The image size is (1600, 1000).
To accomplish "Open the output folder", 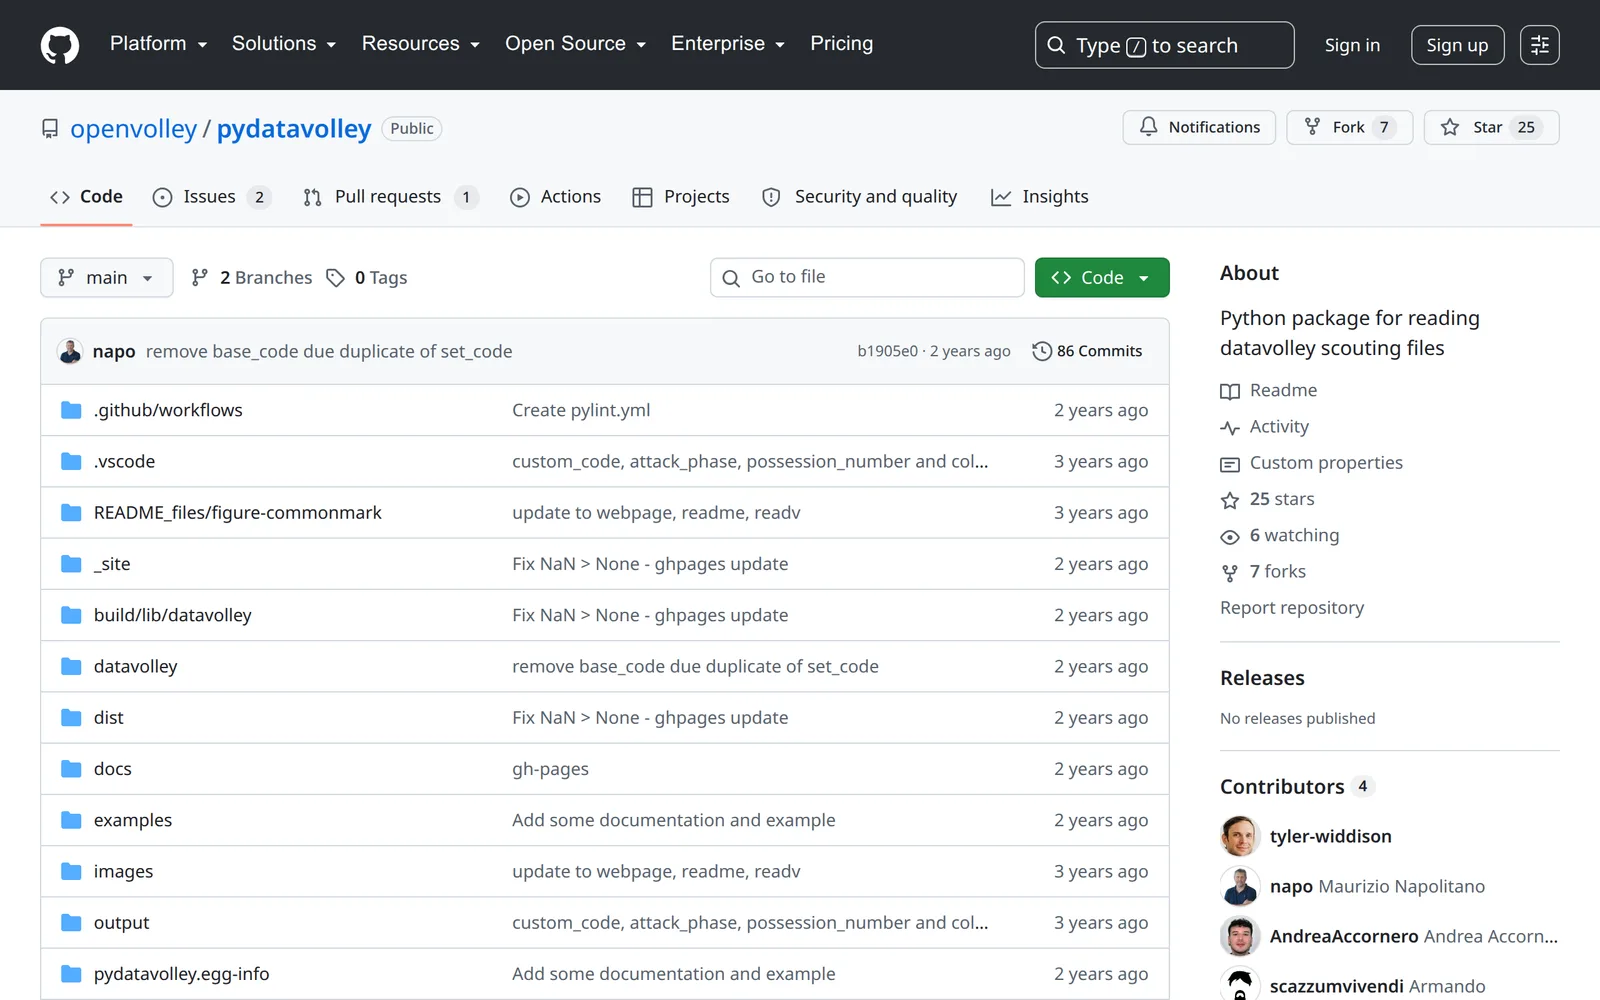I will click(x=122, y=923).
